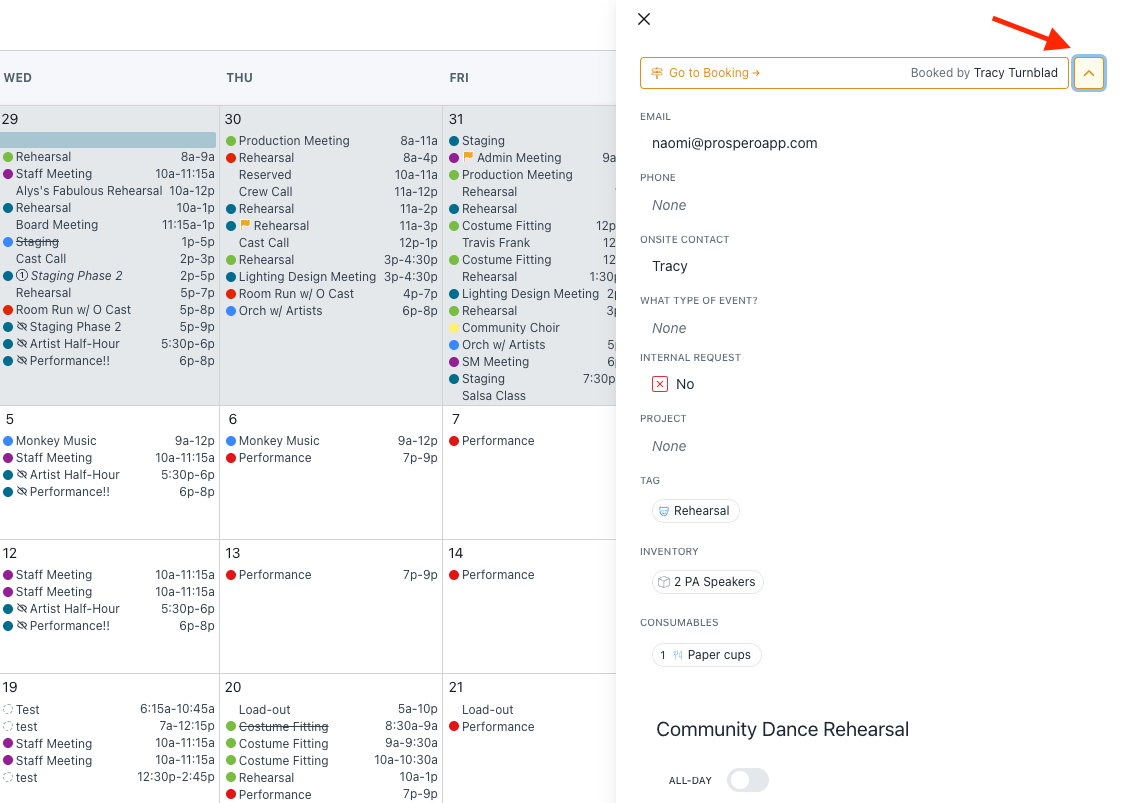Toggle the ALL-DAY switch for Community Dance Rehearsal
Viewport: 1128px width, 803px height.
[x=748, y=780]
